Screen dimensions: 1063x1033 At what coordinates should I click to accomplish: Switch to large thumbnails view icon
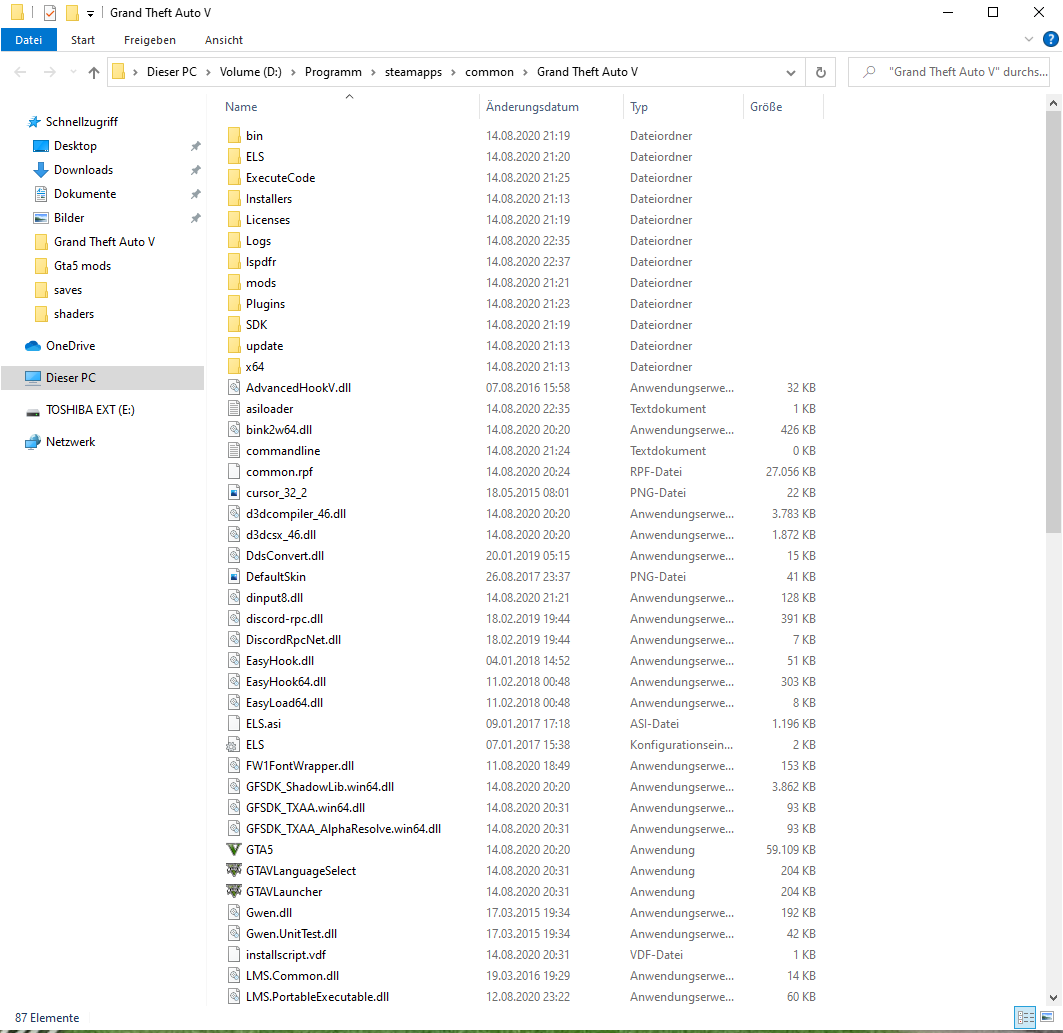(1047, 1017)
